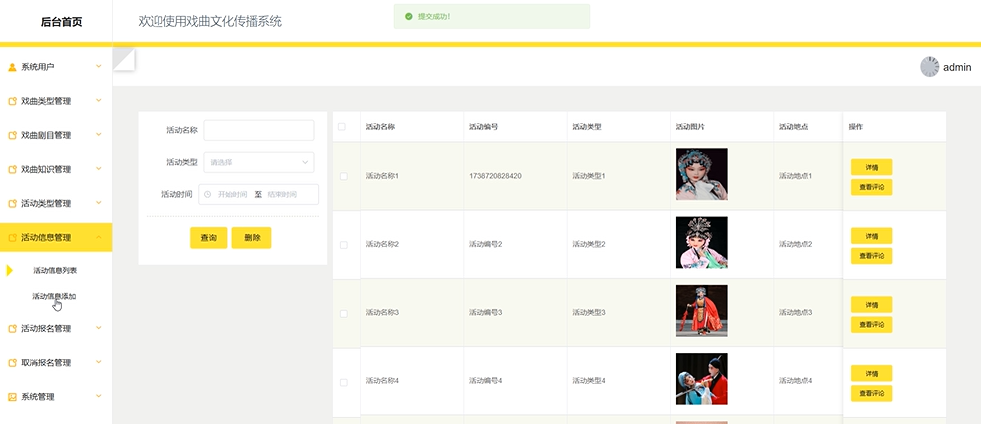Check the box for 活动名称1 row

(343, 176)
